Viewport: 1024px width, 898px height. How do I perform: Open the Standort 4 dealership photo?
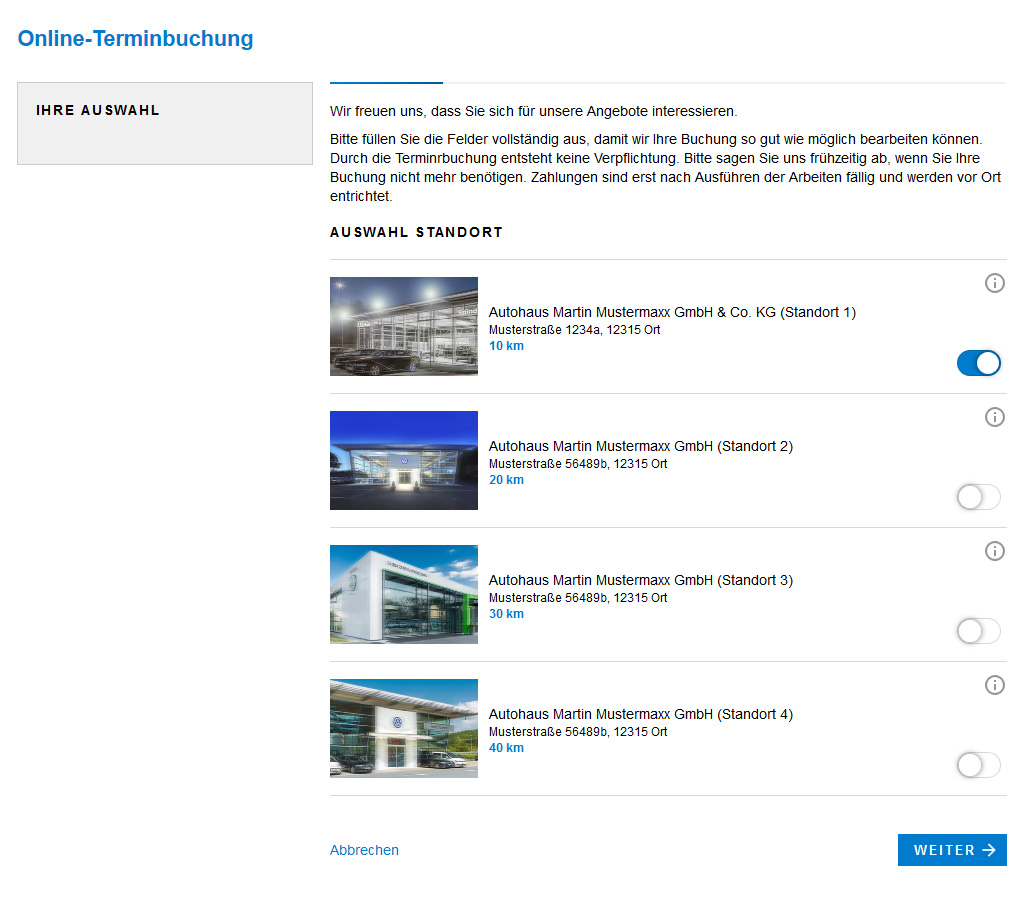[x=403, y=728]
